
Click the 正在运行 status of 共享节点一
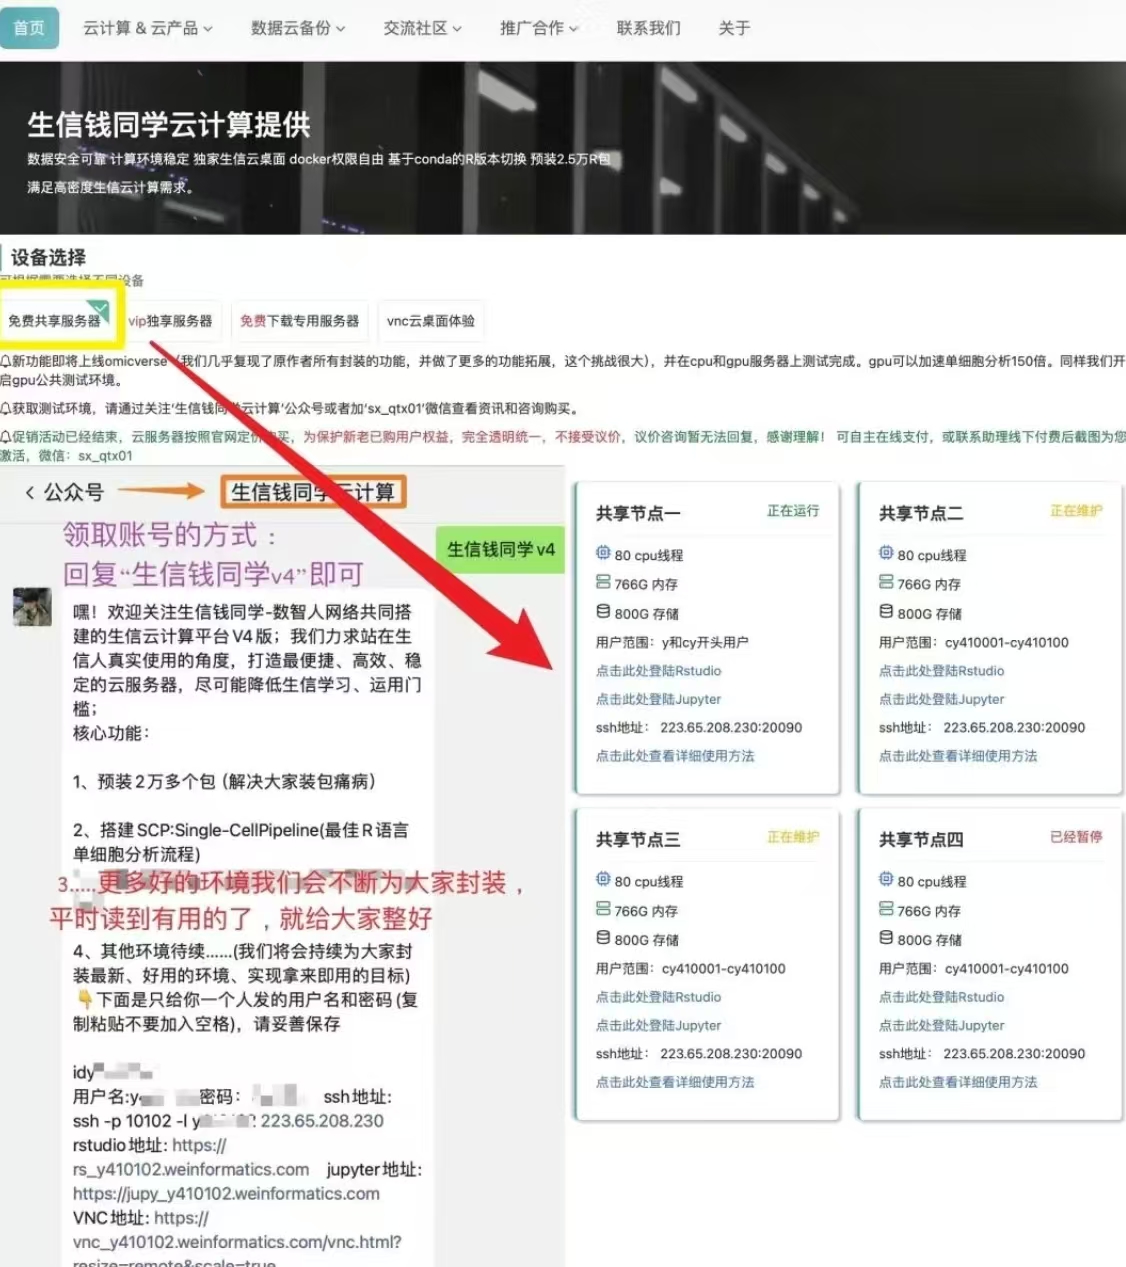793,511
